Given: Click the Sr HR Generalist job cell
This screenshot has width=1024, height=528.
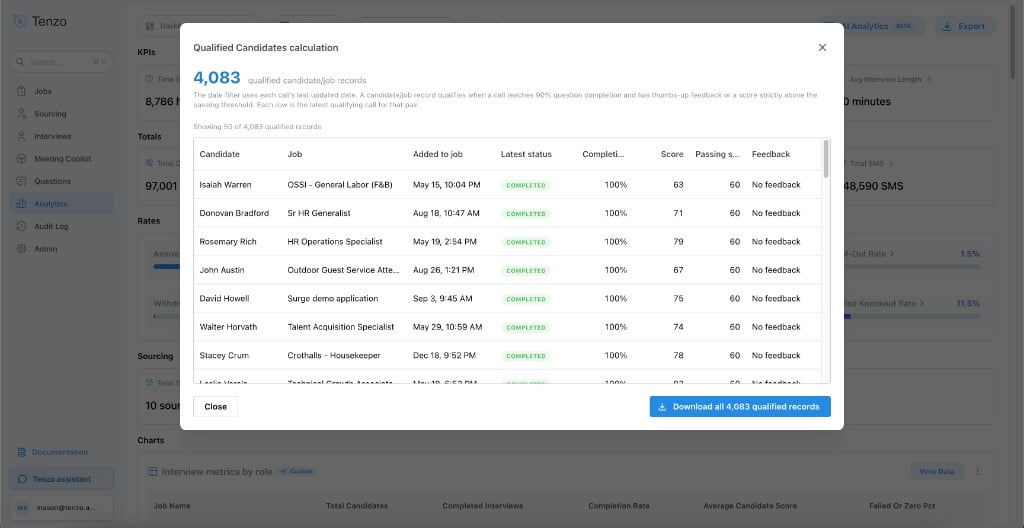Looking at the screenshot, I should pyautogui.click(x=319, y=213).
